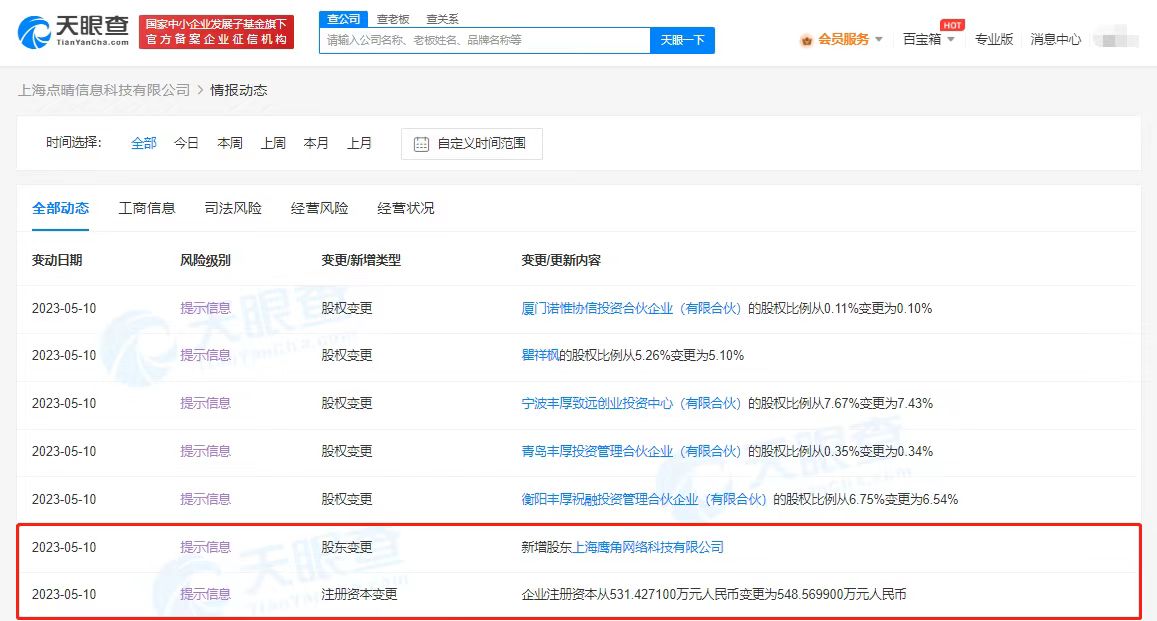Screen dimensions: 1157x621
Task: Select the 查关系 search tab
Action: (443, 19)
